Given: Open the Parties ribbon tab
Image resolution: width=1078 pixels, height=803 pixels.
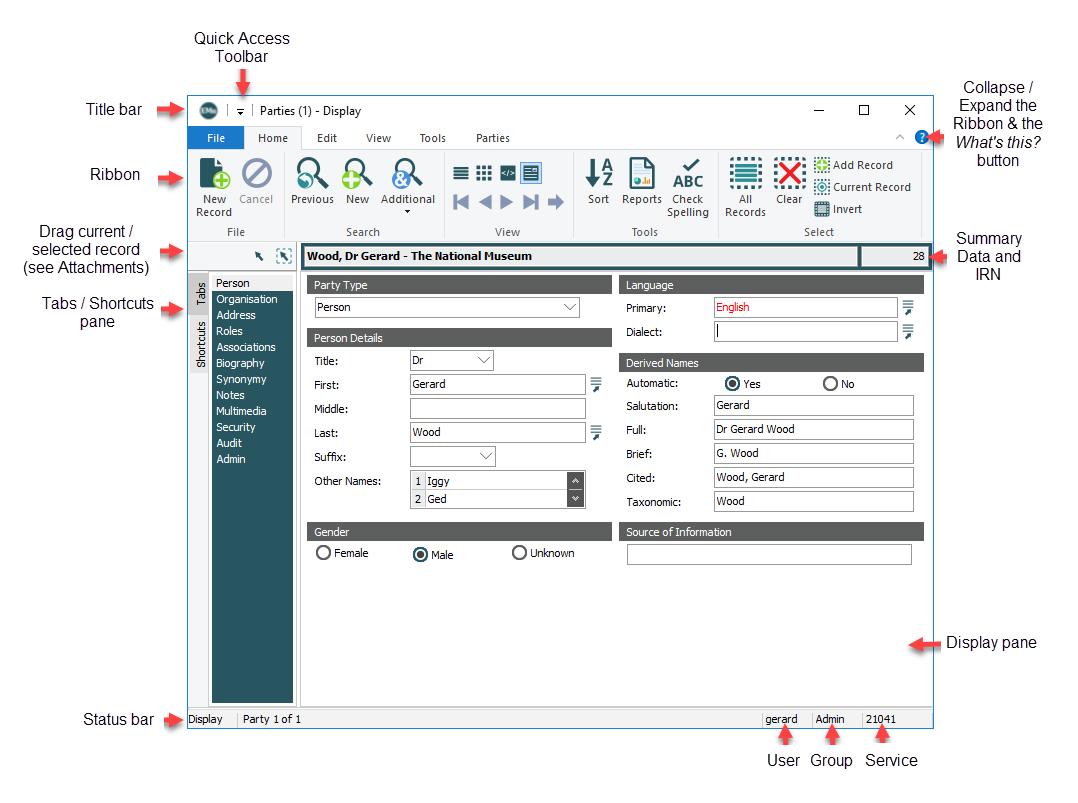Looking at the screenshot, I should (x=492, y=139).
